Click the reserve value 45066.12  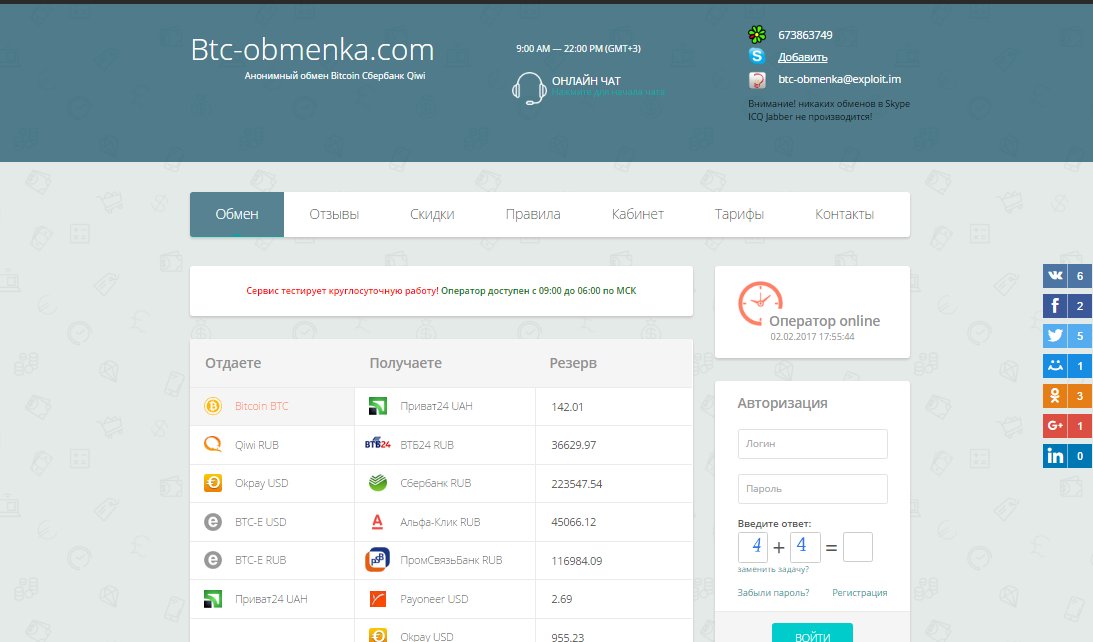[574, 522]
